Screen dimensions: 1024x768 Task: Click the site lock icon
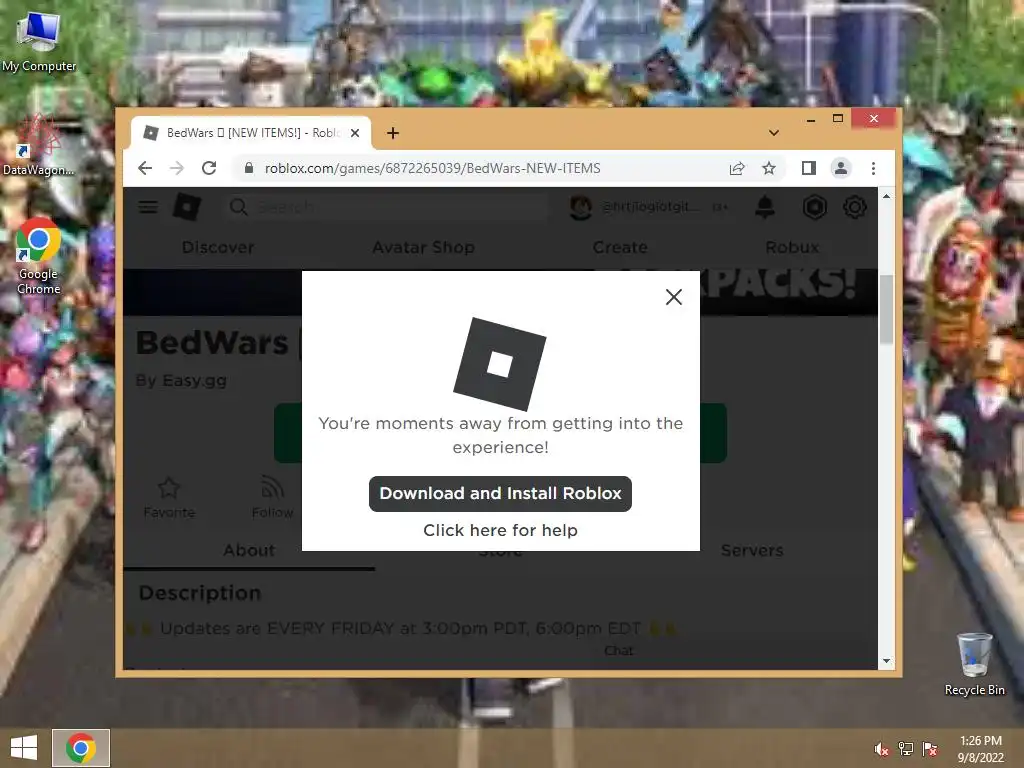[x=248, y=168]
